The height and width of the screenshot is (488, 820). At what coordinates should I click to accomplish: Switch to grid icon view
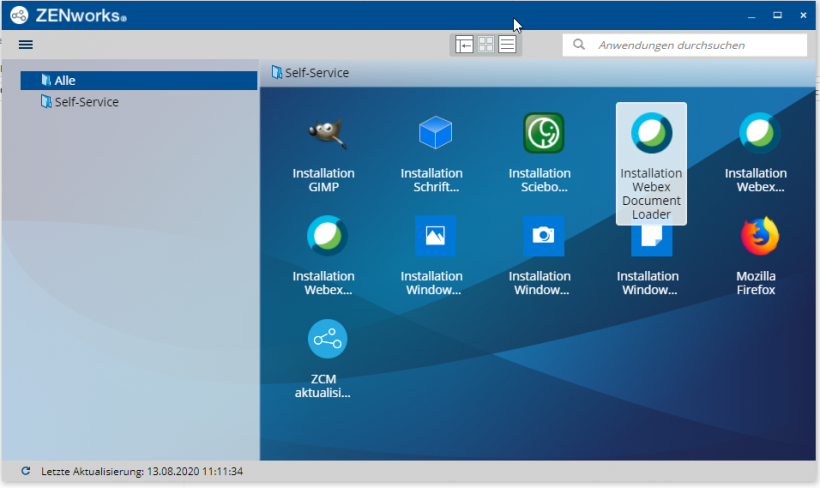pyautogui.click(x=486, y=44)
